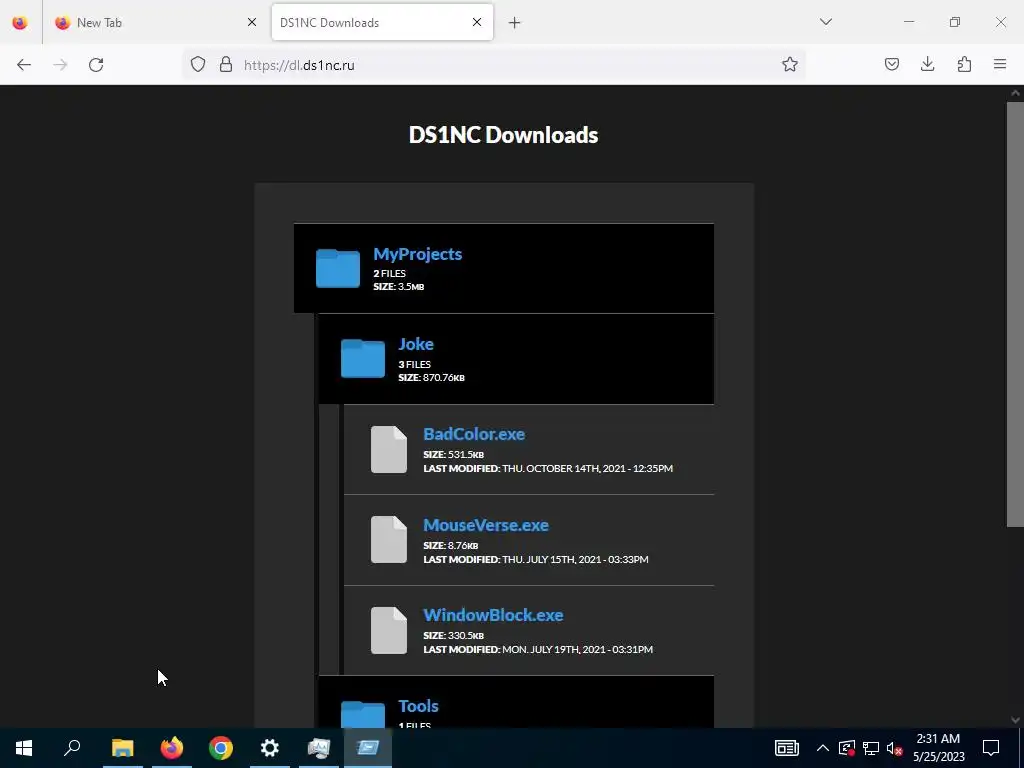Click the address bar URL field
The width and height of the screenshot is (1024, 768).
tap(496, 65)
